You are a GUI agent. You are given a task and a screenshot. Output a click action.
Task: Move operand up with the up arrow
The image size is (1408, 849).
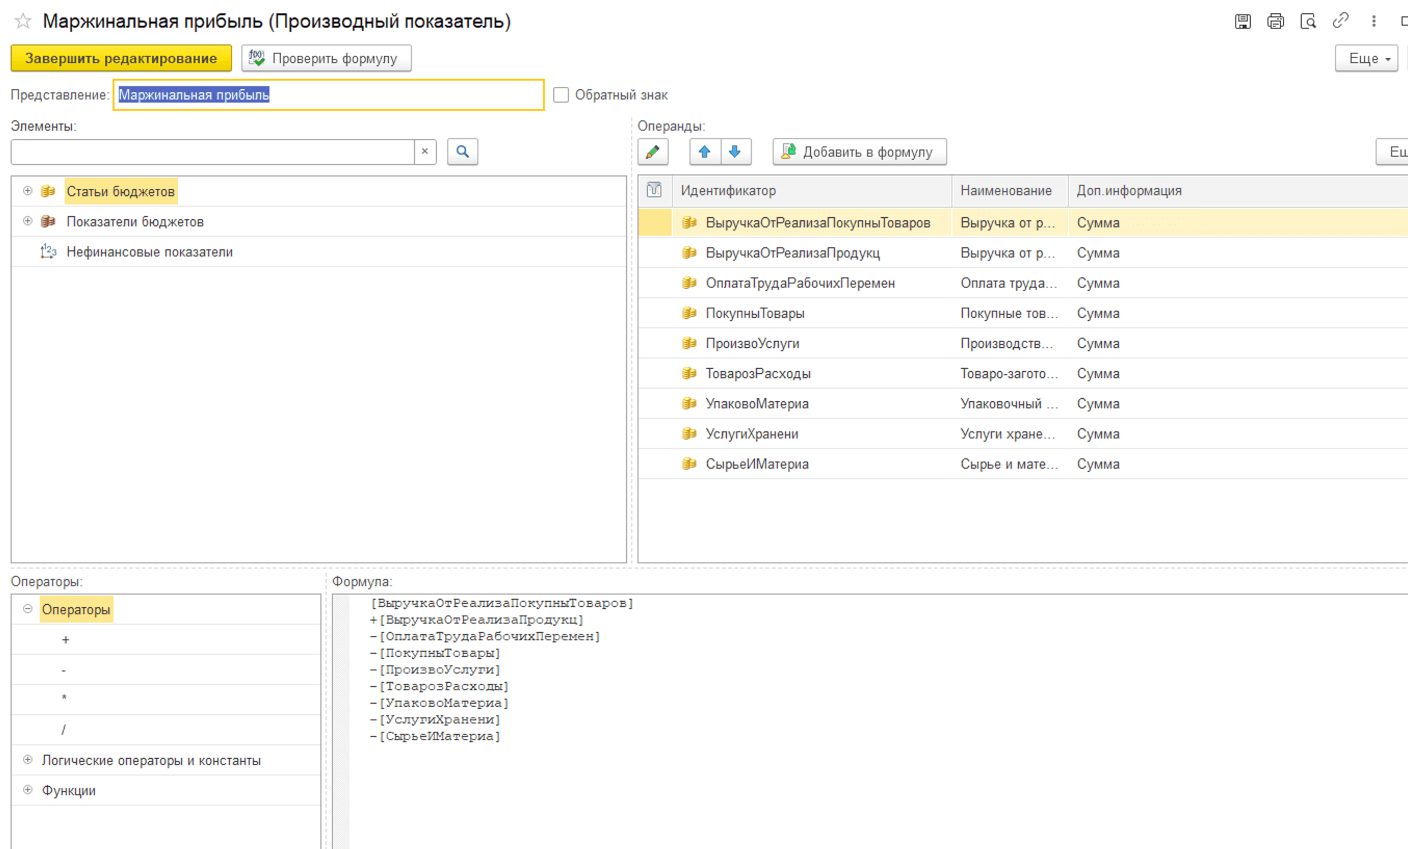[704, 152]
